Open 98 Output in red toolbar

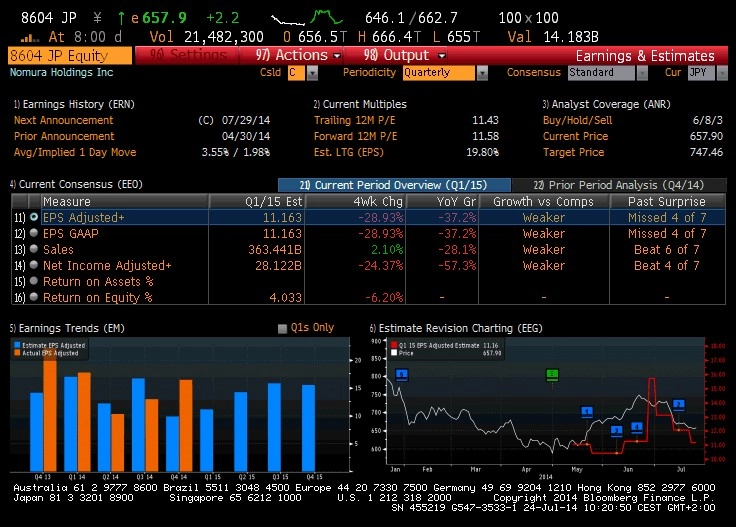[x=396, y=55]
